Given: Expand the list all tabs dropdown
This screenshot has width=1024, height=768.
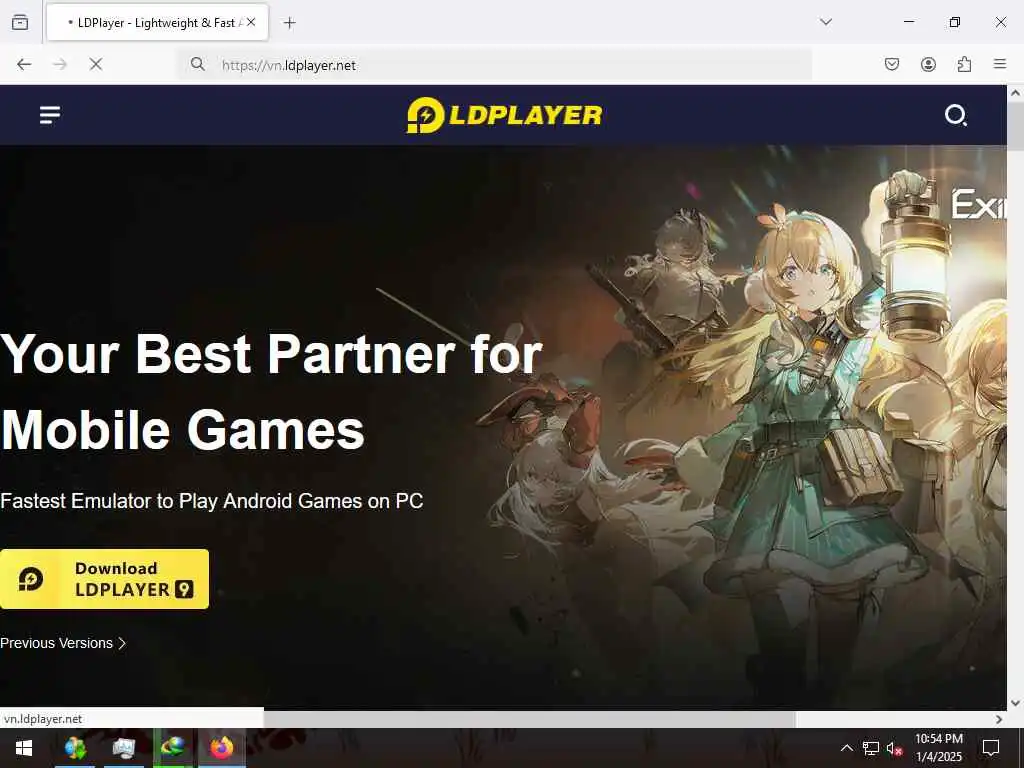Looking at the screenshot, I should tap(826, 22).
